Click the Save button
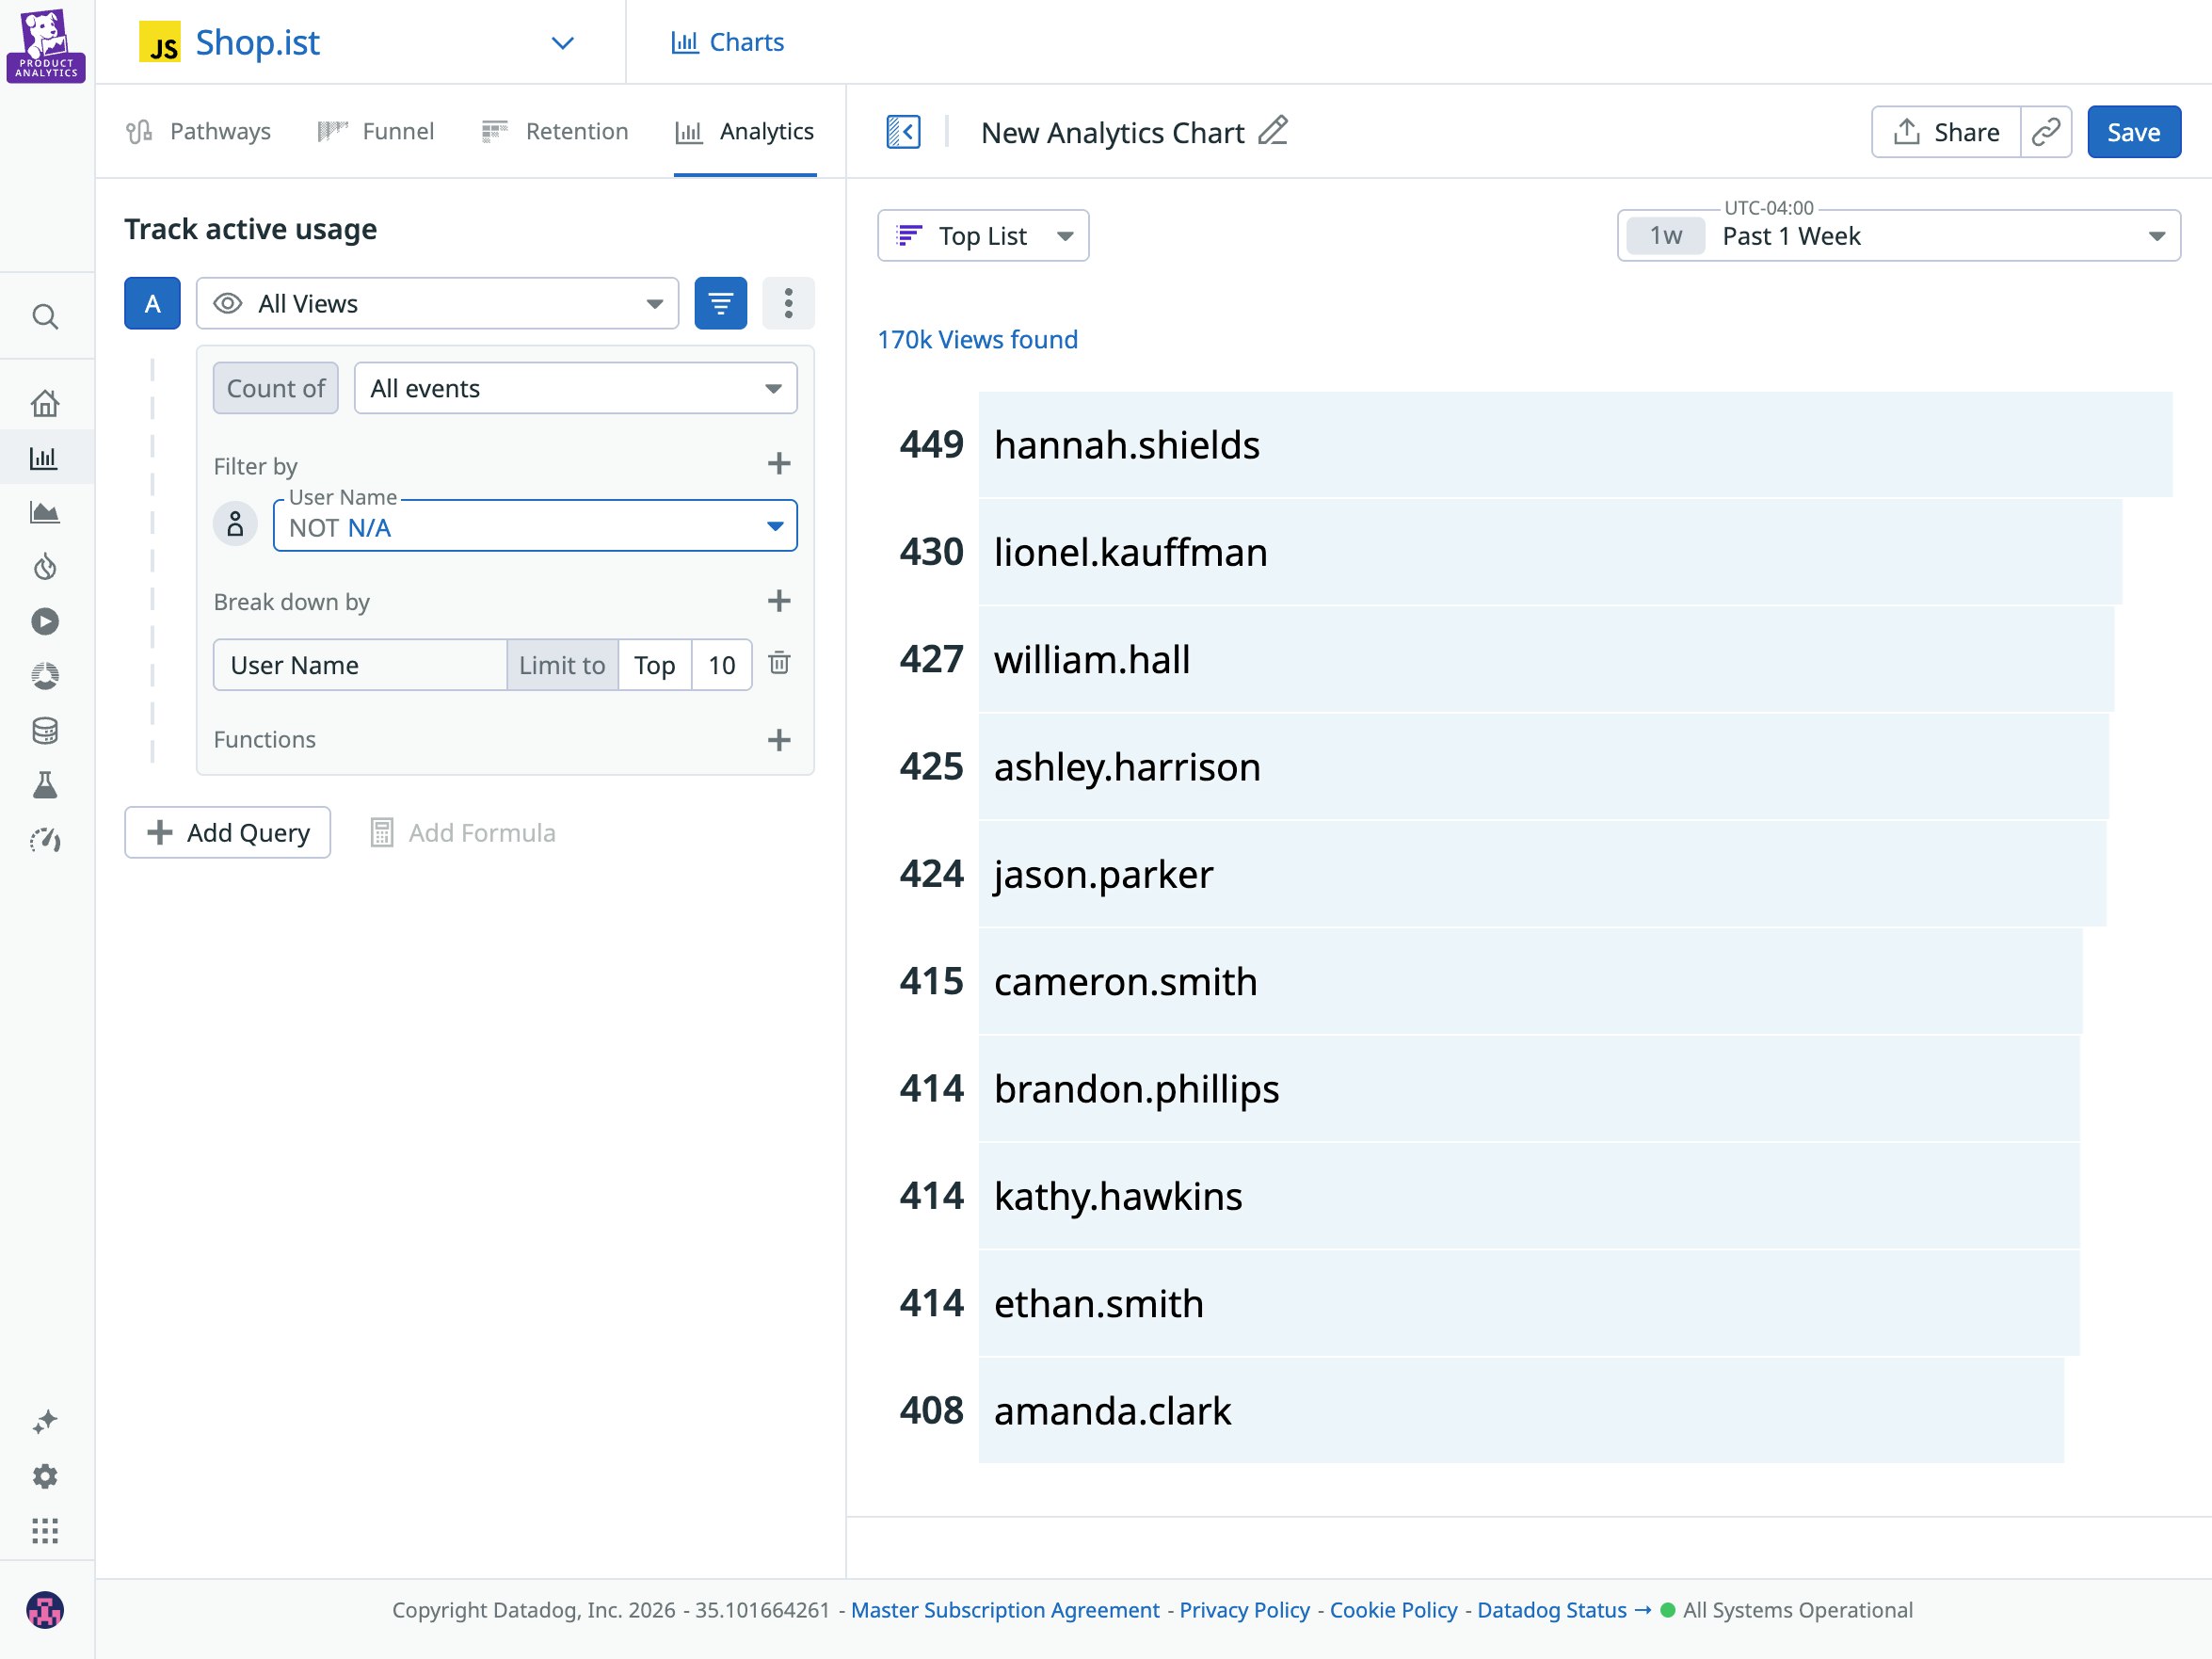The width and height of the screenshot is (2212, 1659). click(x=2134, y=131)
